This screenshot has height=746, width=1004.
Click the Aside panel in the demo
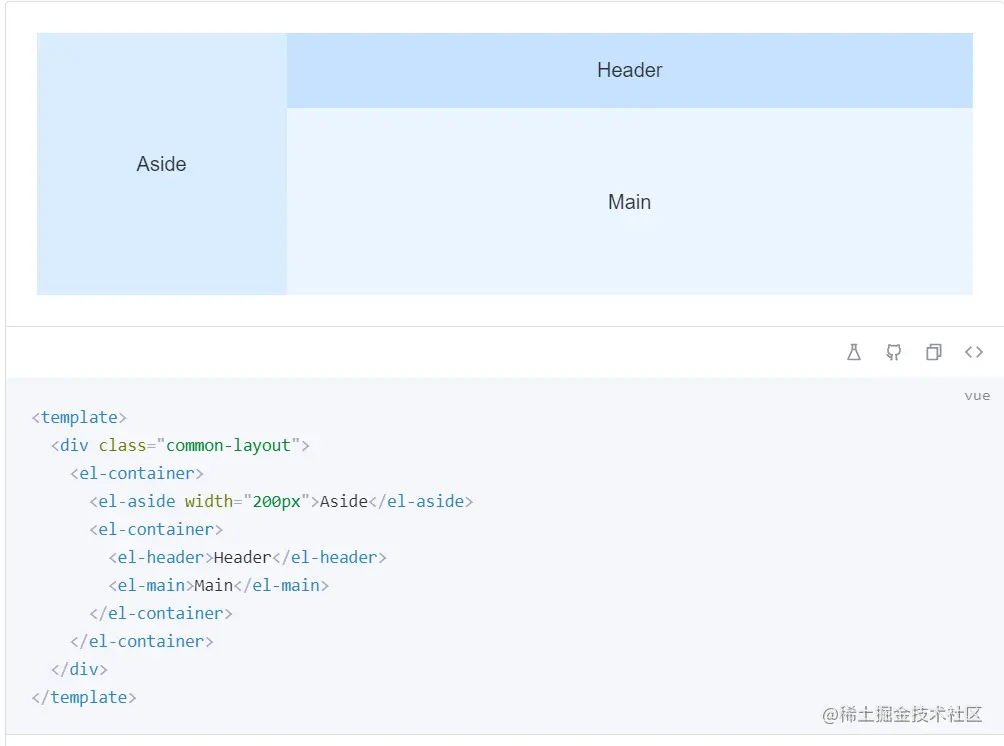tap(162, 164)
